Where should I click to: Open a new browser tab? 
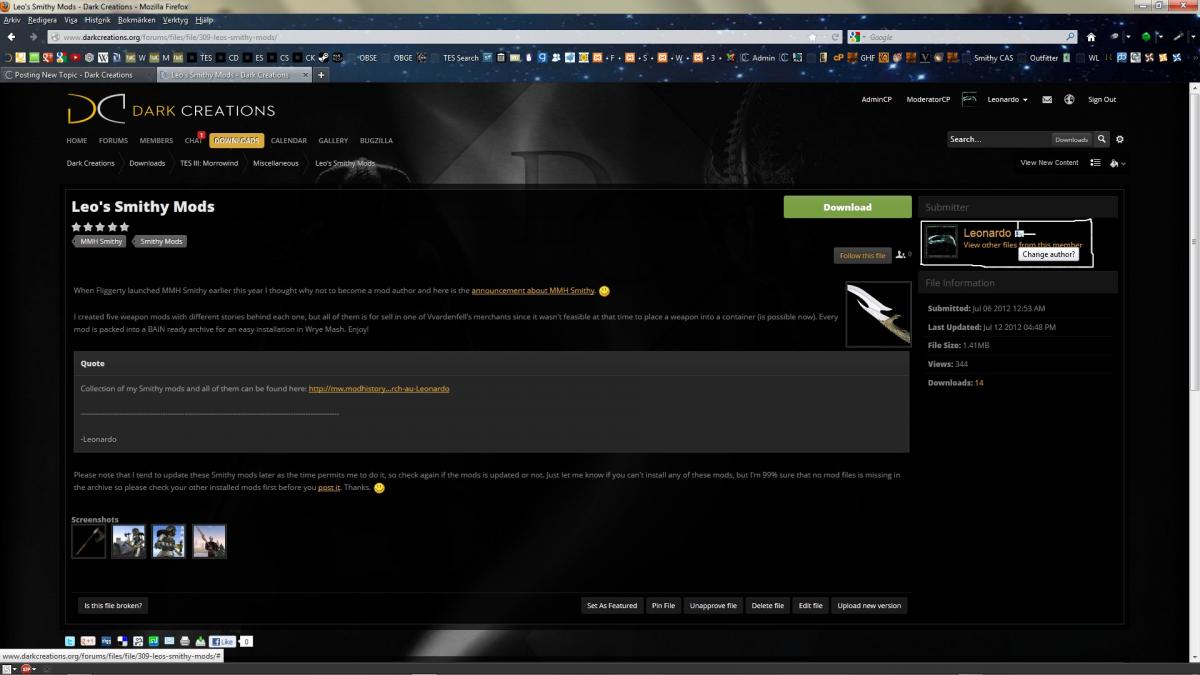tap(322, 75)
